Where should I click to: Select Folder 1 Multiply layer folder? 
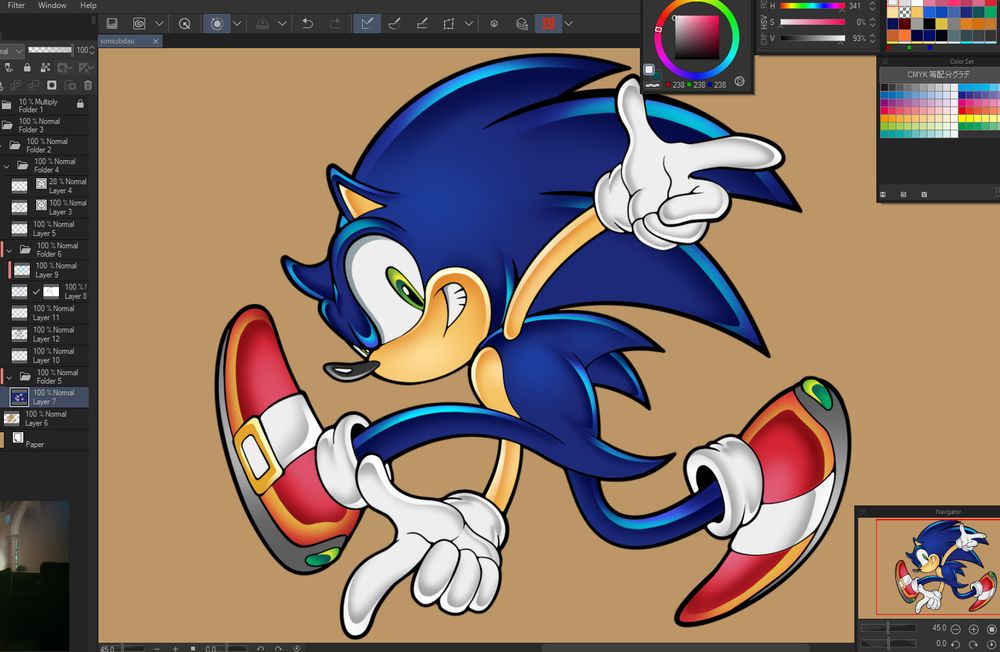coord(45,105)
